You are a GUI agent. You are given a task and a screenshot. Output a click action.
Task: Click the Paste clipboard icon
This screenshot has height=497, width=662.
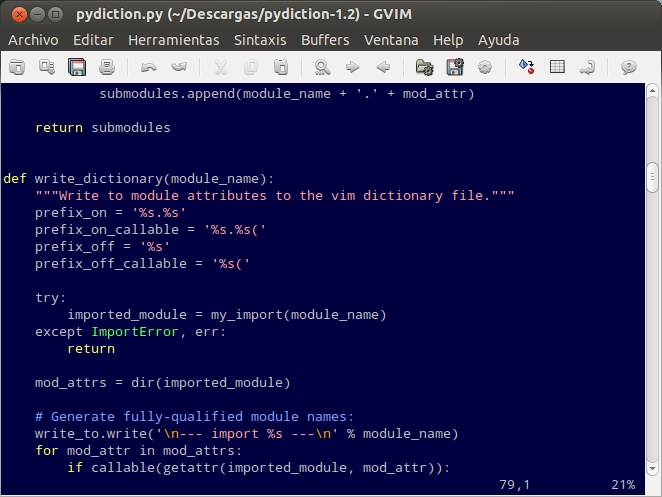281,67
